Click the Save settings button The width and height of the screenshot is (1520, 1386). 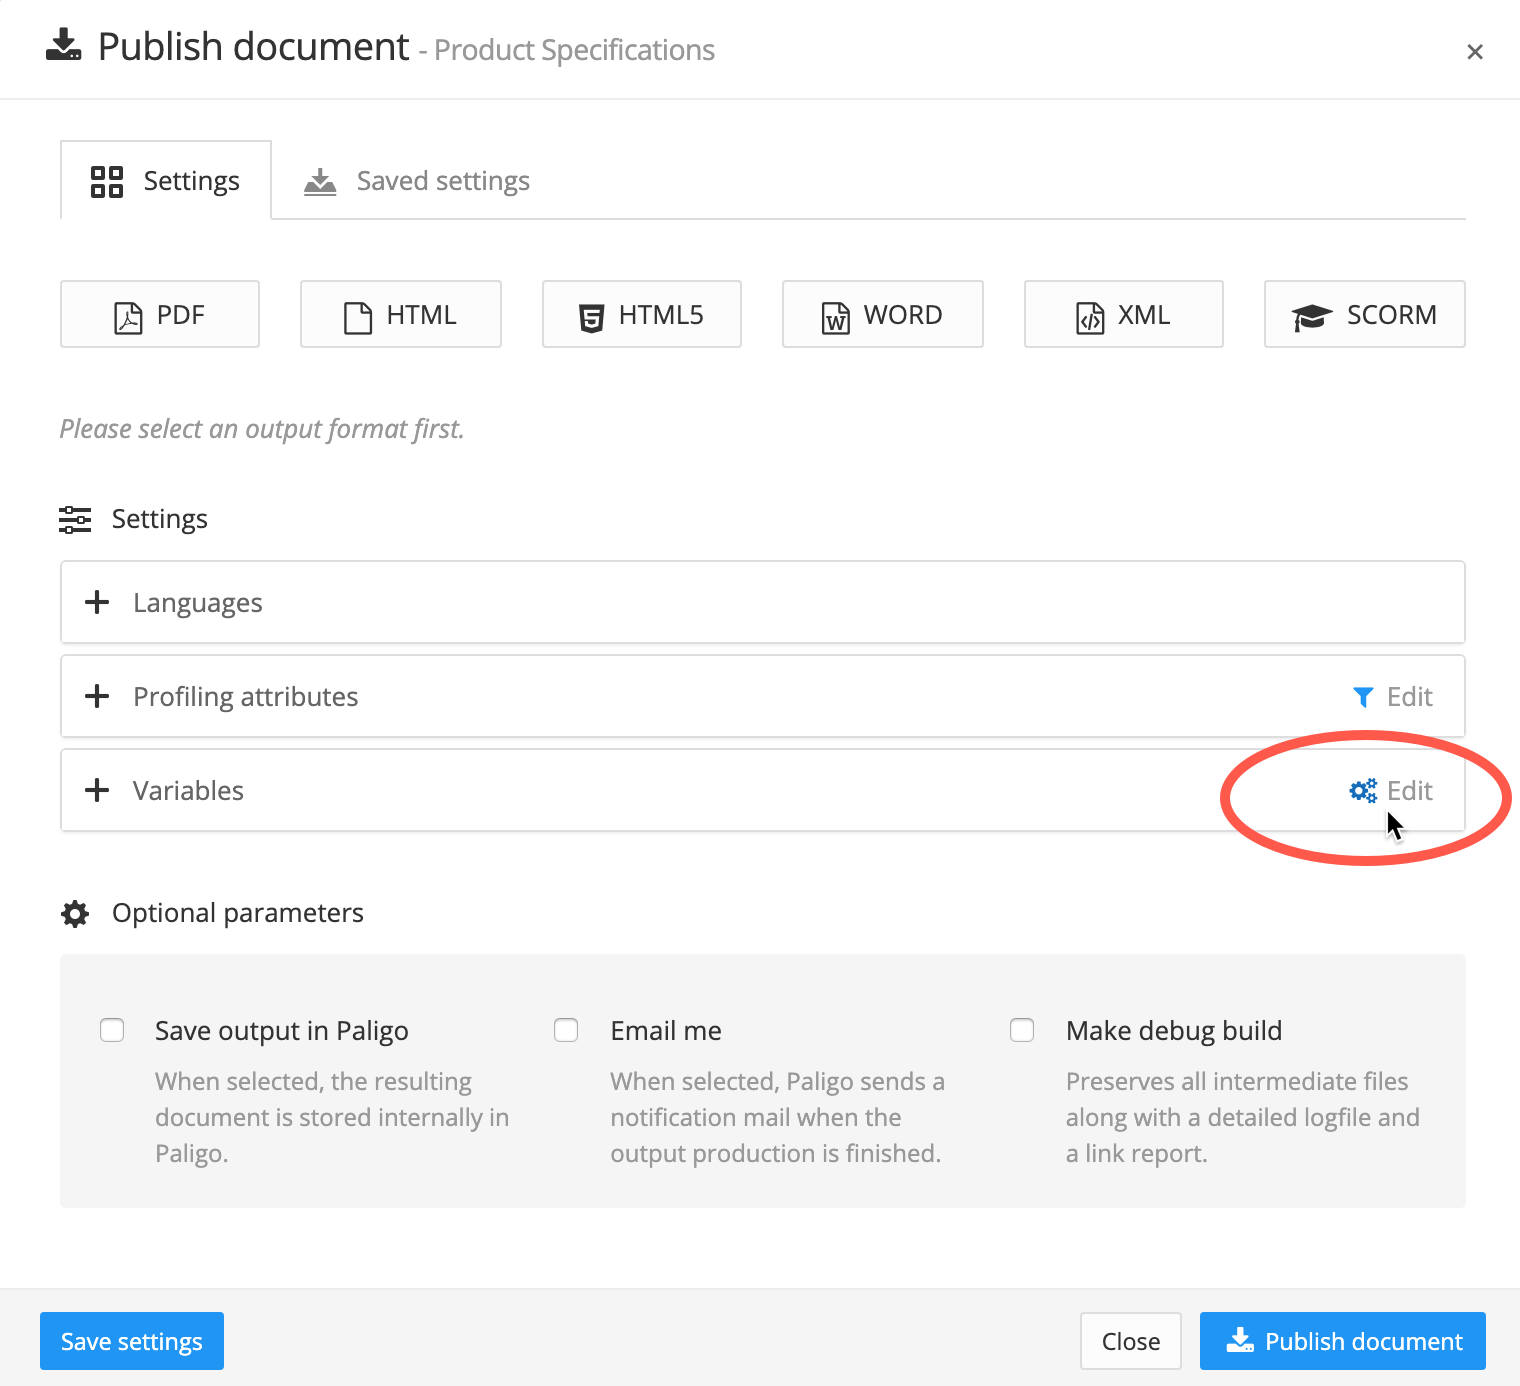click(x=132, y=1341)
